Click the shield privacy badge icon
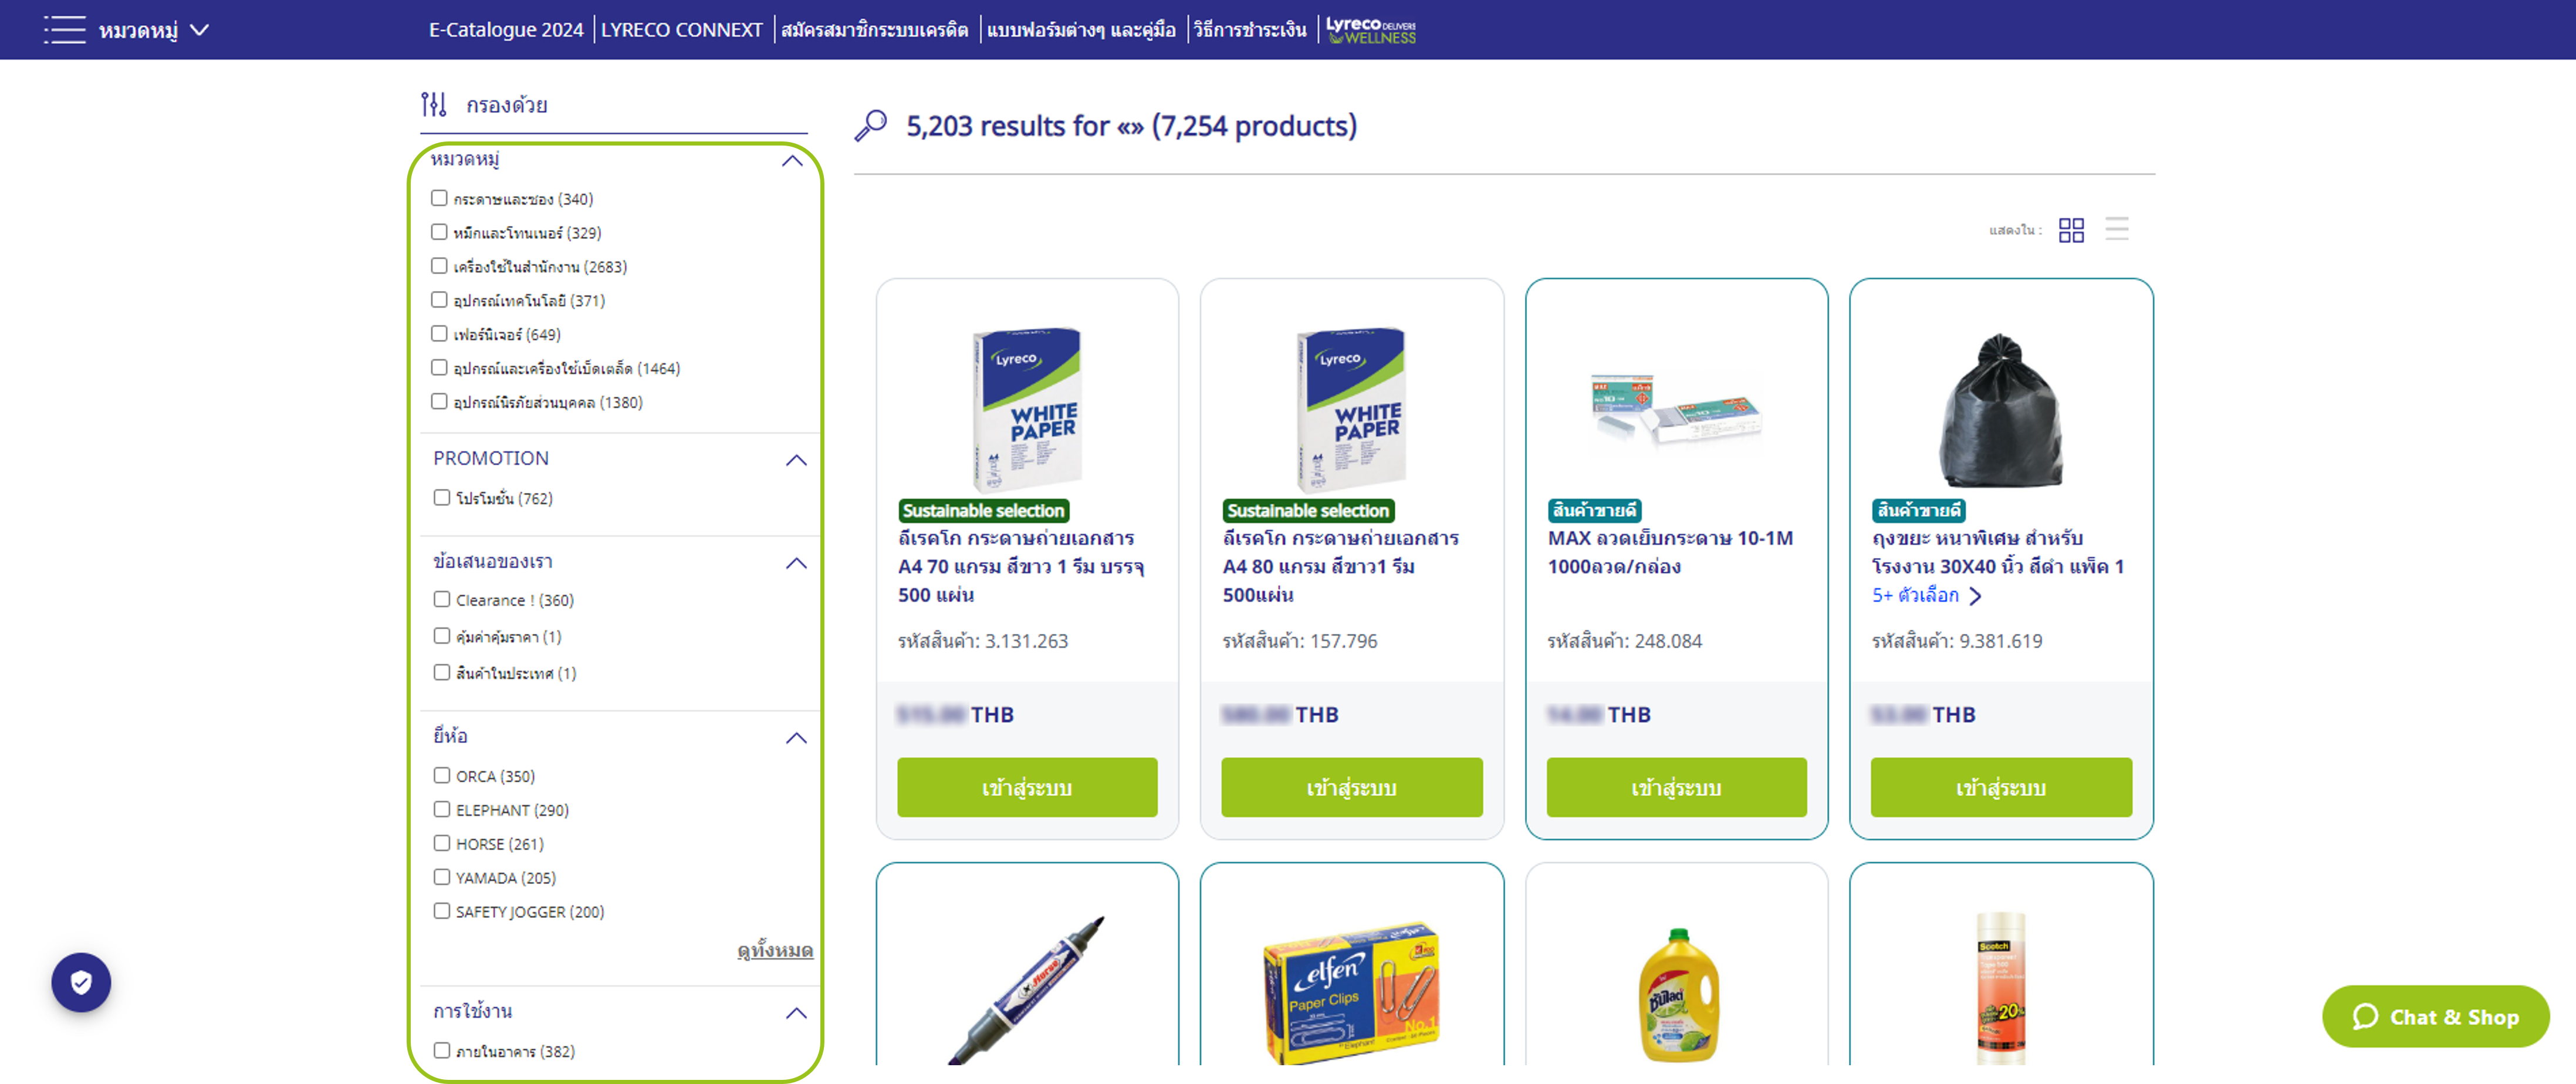2576x1084 pixels. (81, 982)
